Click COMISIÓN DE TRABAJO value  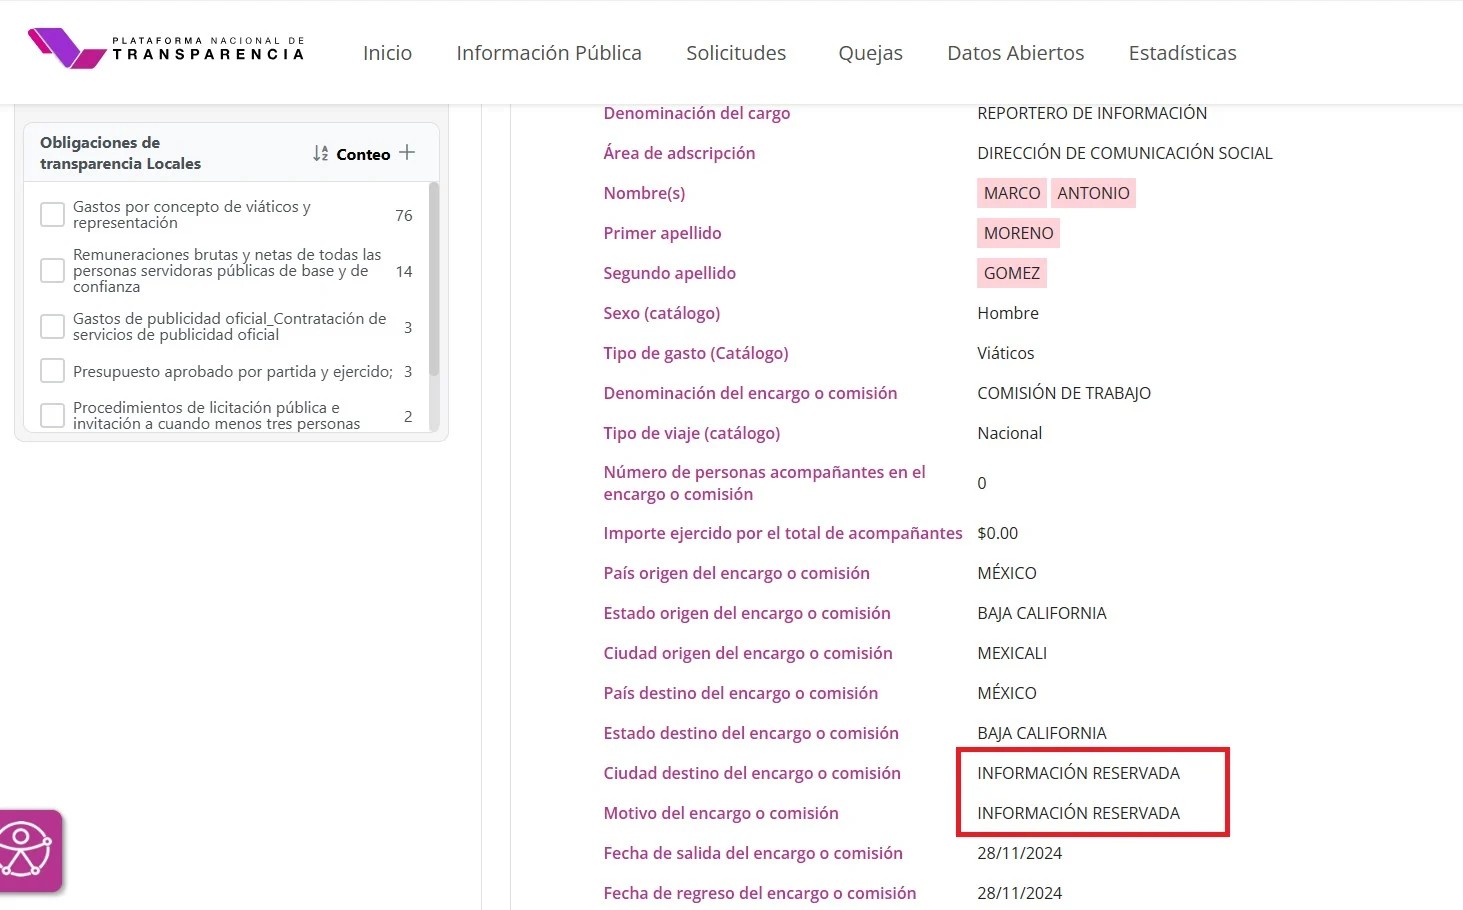coord(1064,393)
